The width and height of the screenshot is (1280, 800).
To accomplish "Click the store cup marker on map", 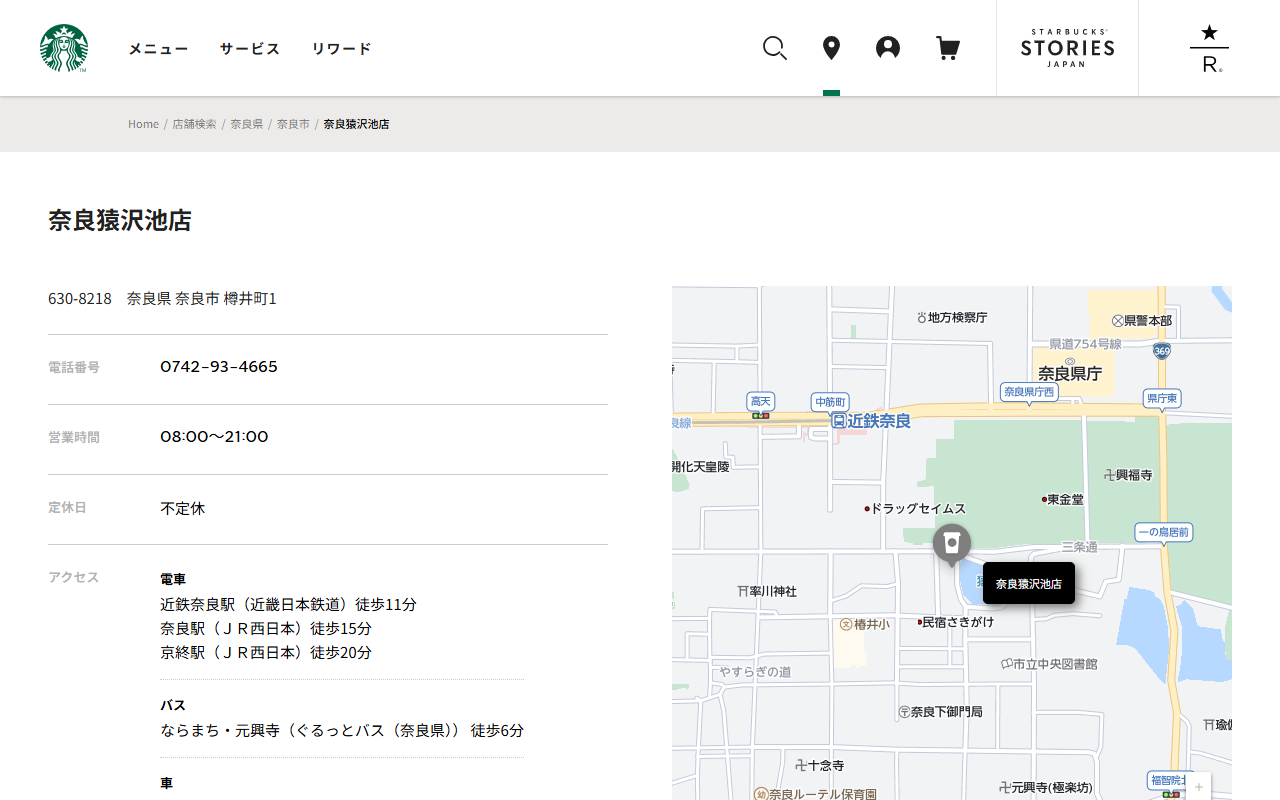I will pos(952,544).
